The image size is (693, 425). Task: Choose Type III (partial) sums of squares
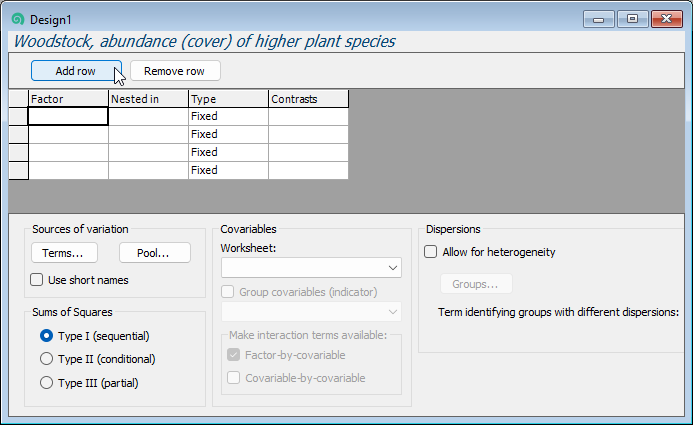(46, 382)
